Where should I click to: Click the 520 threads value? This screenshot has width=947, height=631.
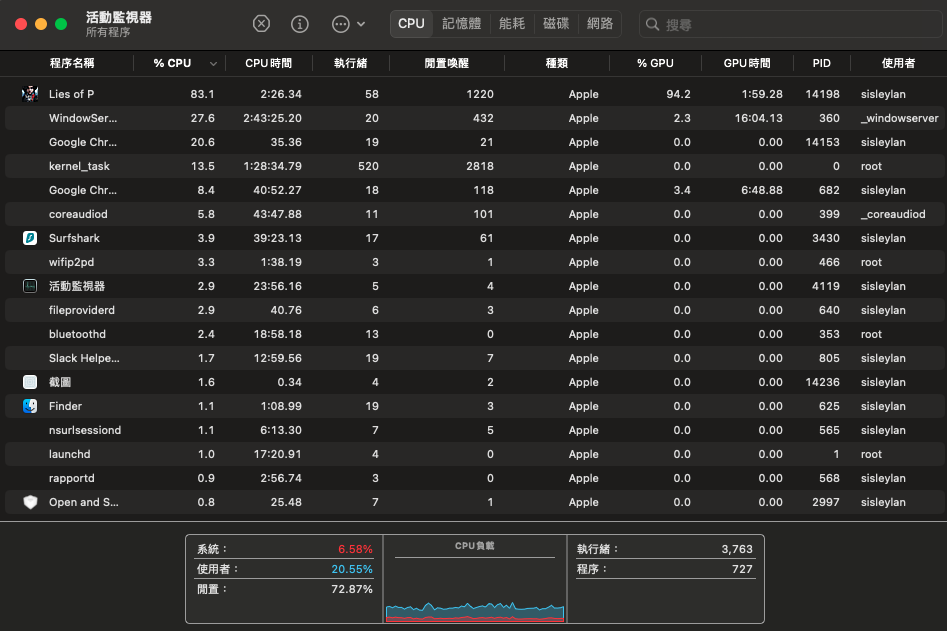tap(368, 166)
